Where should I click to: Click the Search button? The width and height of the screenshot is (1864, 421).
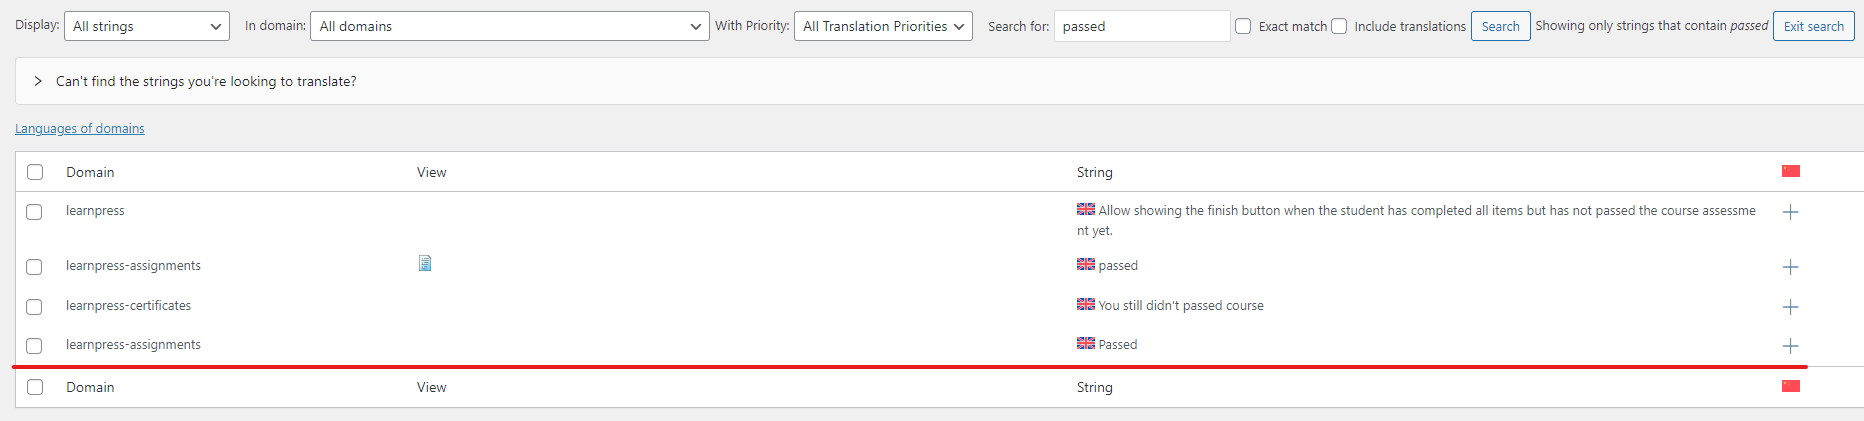tap(1500, 26)
